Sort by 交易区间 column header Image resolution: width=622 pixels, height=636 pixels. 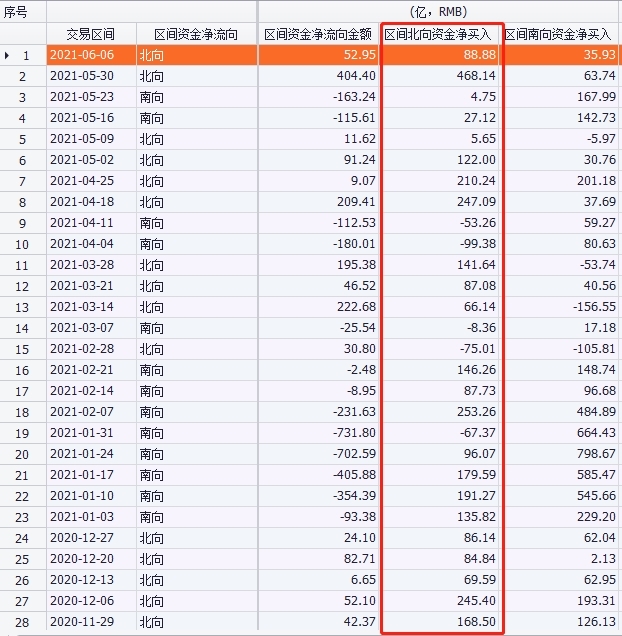(x=91, y=34)
